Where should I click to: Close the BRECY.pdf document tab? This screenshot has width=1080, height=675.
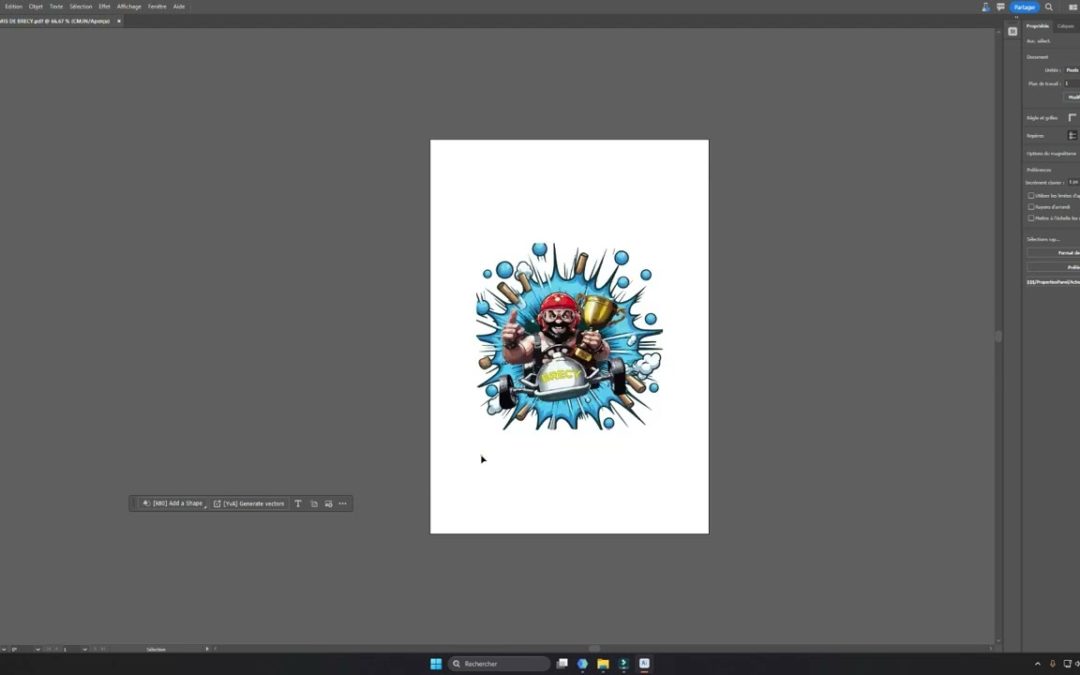coord(118,21)
